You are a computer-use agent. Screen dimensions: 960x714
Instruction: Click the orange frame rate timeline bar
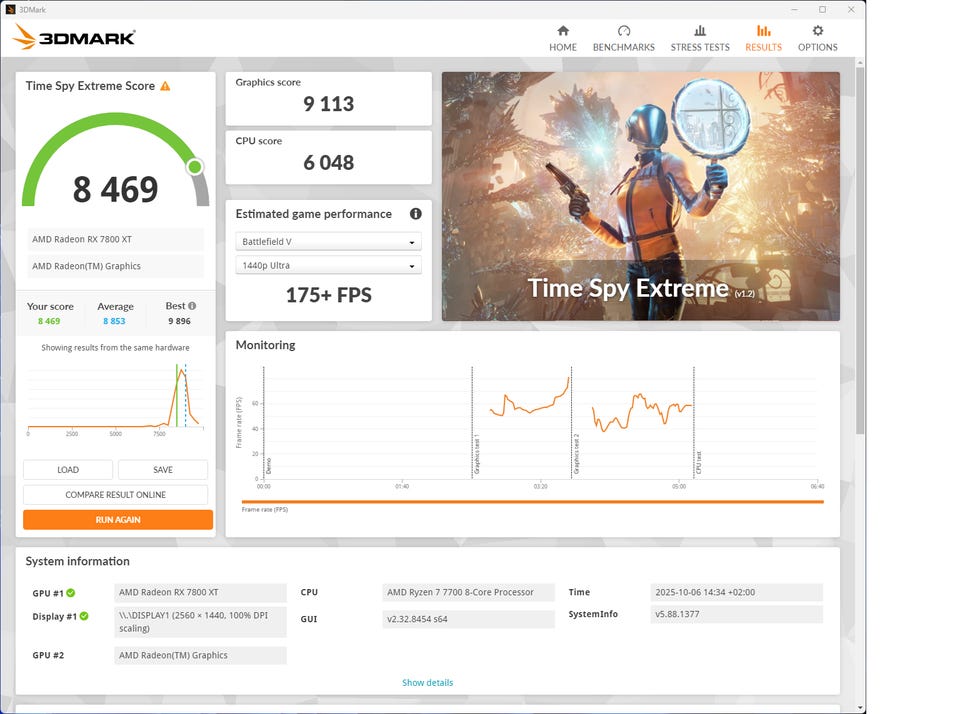click(532, 502)
